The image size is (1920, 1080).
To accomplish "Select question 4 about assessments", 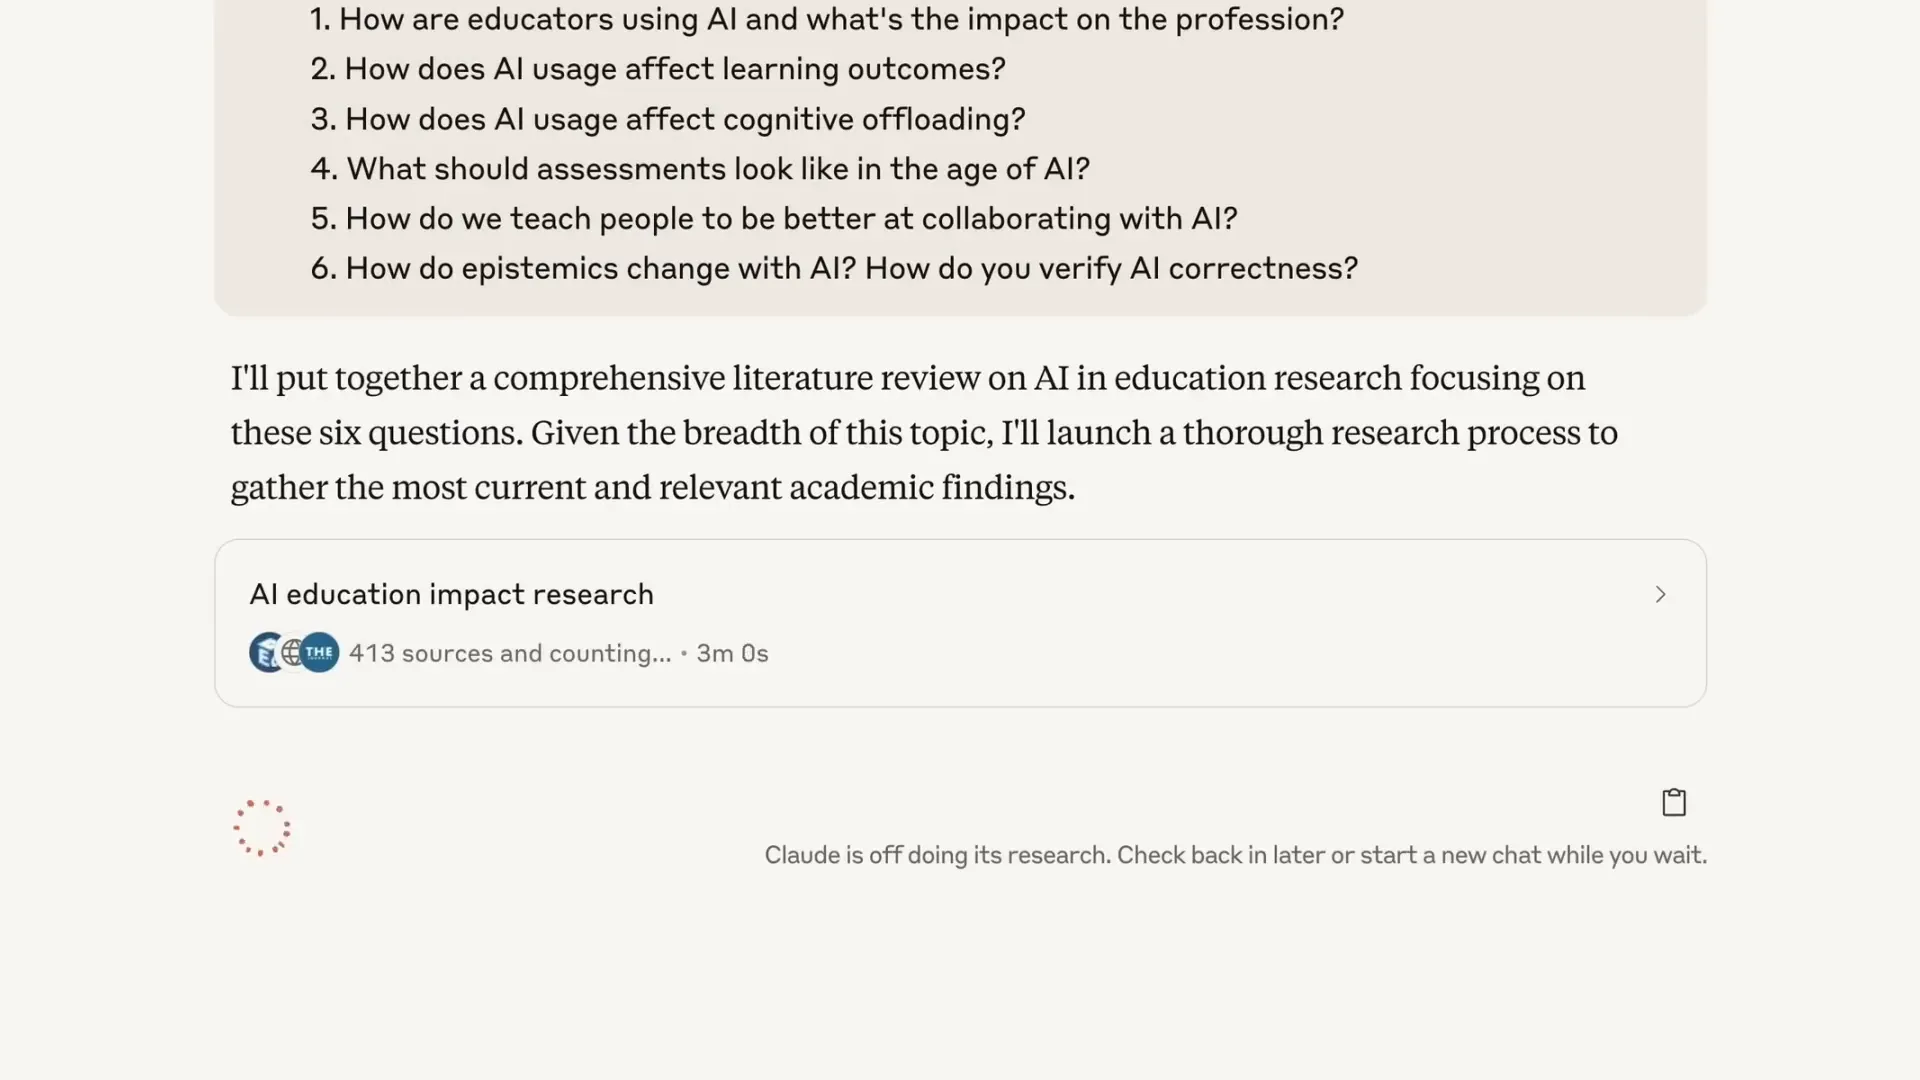I will point(700,169).
